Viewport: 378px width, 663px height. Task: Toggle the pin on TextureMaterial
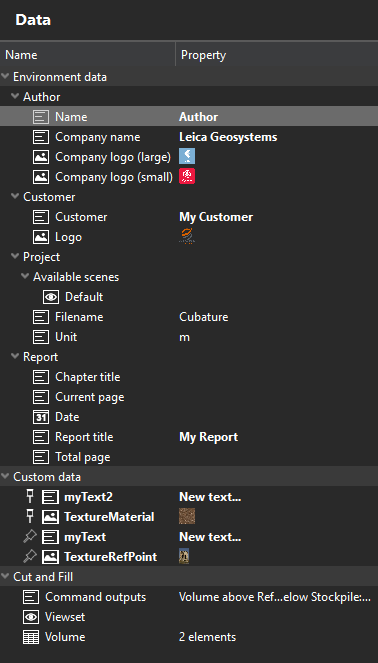click(30, 517)
